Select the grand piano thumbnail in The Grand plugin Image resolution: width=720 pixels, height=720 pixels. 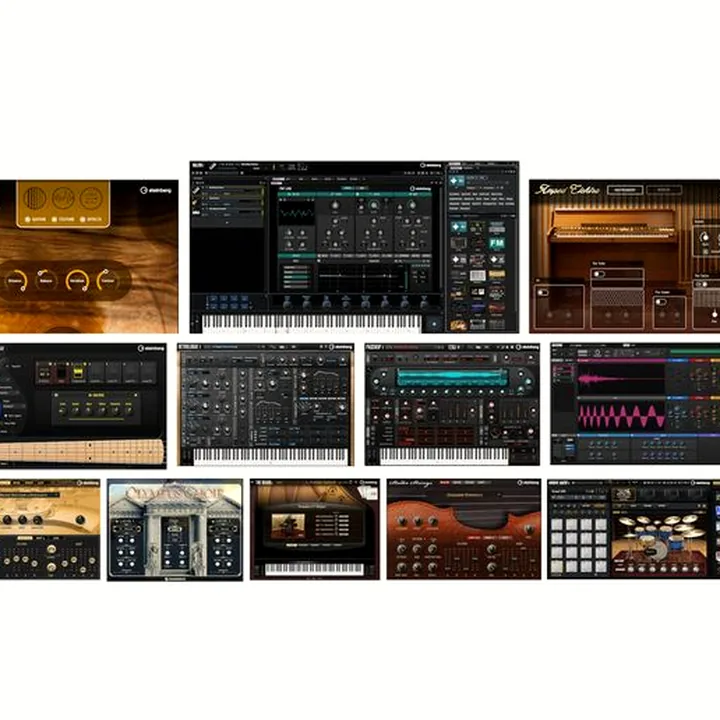288,526
